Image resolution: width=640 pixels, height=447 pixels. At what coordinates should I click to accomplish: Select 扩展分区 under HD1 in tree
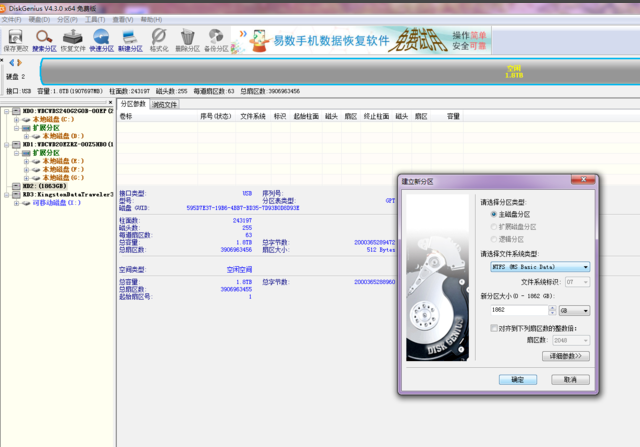point(46,153)
